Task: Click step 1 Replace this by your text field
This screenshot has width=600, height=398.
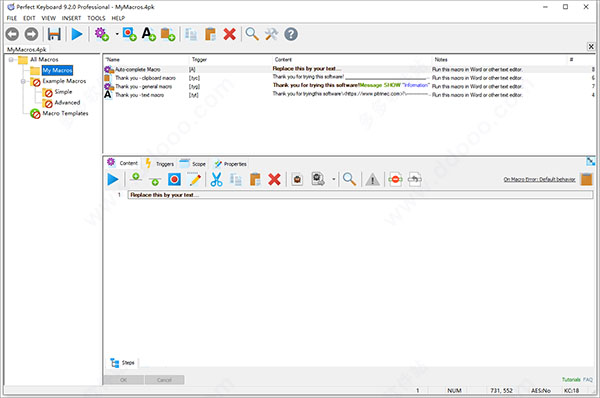Action: point(360,195)
